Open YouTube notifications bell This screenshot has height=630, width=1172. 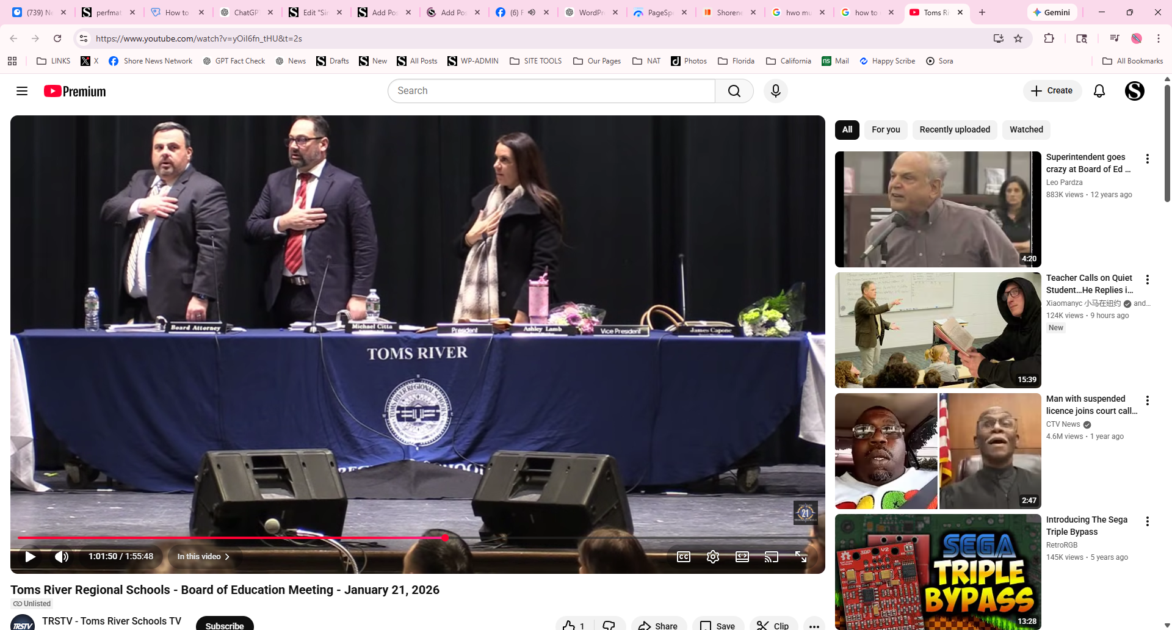[x=1099, y=91]
